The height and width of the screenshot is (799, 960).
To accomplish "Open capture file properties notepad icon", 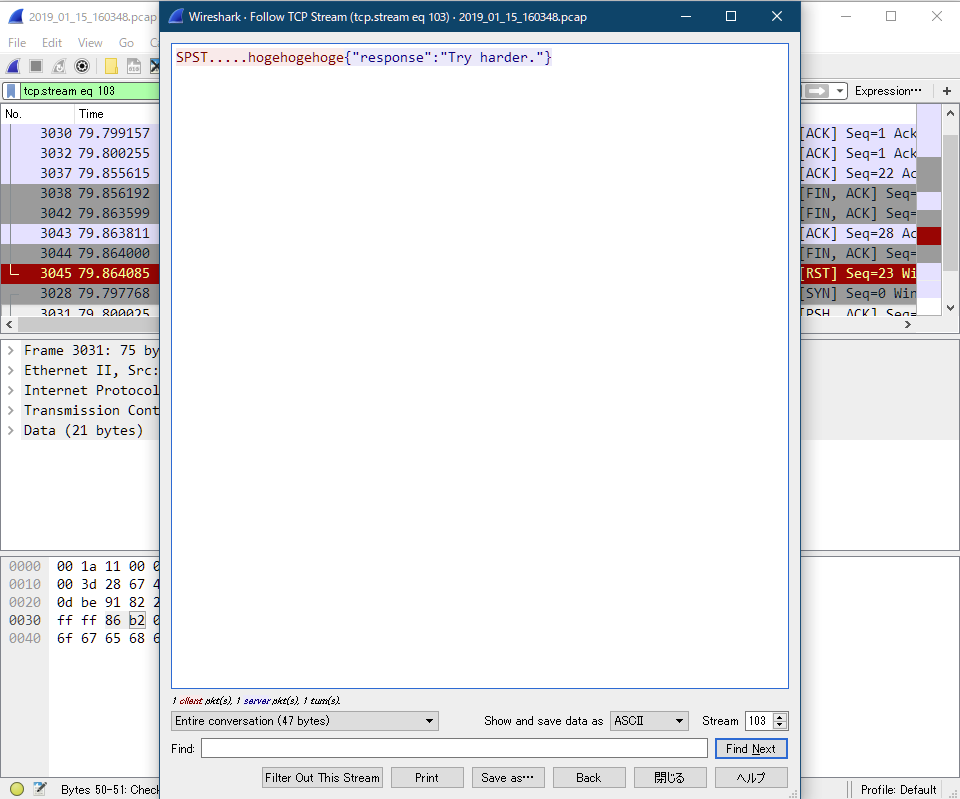I will [40, 789].
